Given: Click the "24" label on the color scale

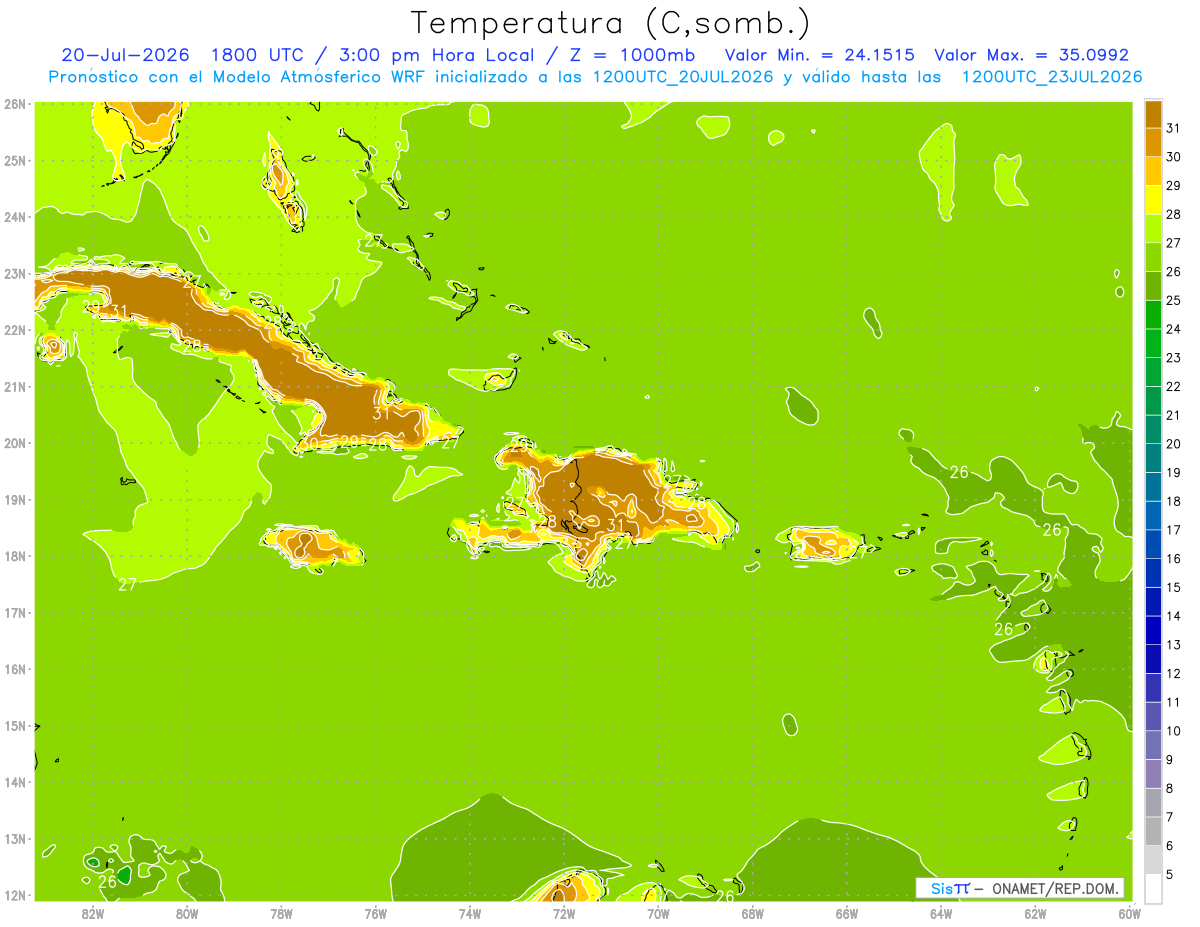Looking at the screenshot, I should (1173, 329).
